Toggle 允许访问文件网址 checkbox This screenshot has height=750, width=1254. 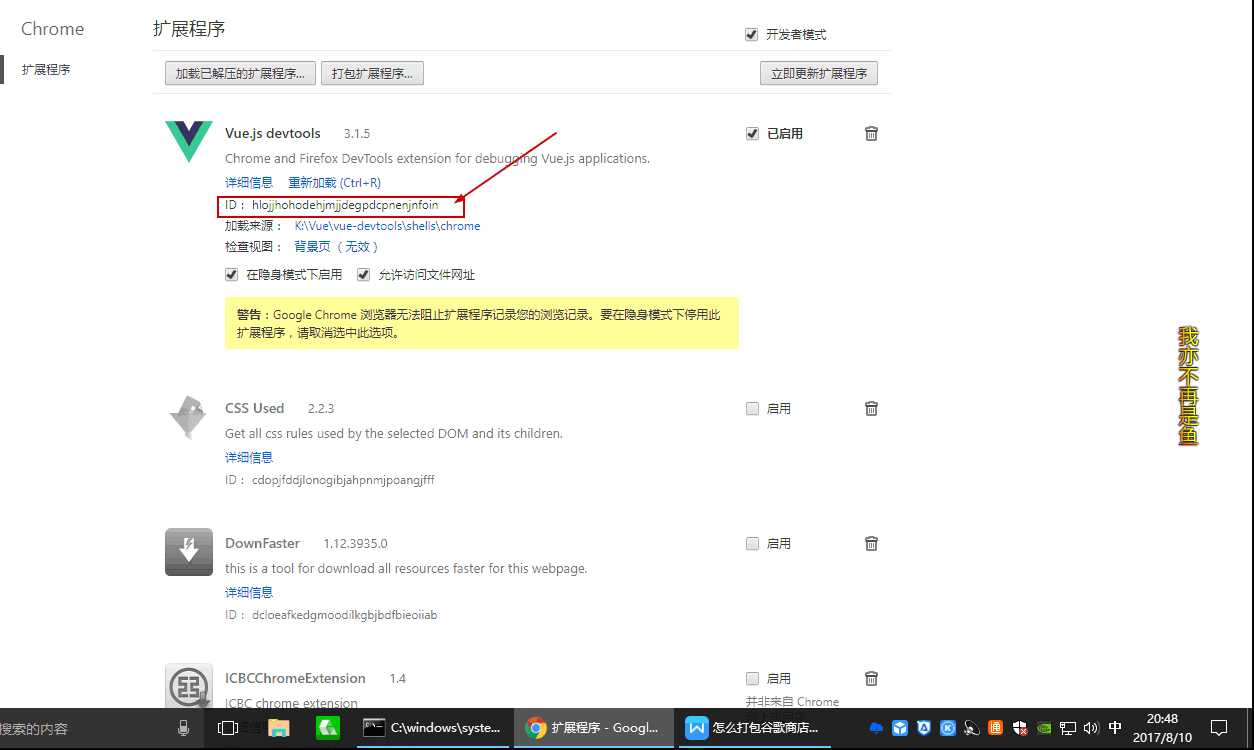(364, 274)
